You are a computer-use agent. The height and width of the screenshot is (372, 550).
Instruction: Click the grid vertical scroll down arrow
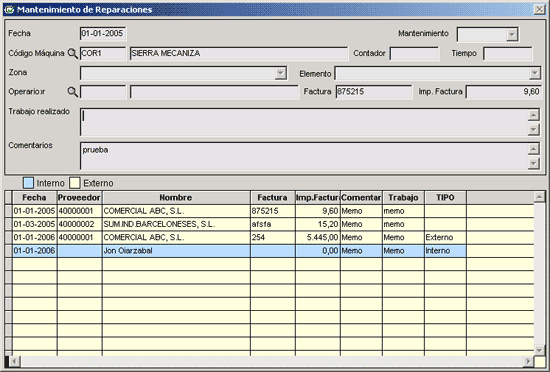539,349
